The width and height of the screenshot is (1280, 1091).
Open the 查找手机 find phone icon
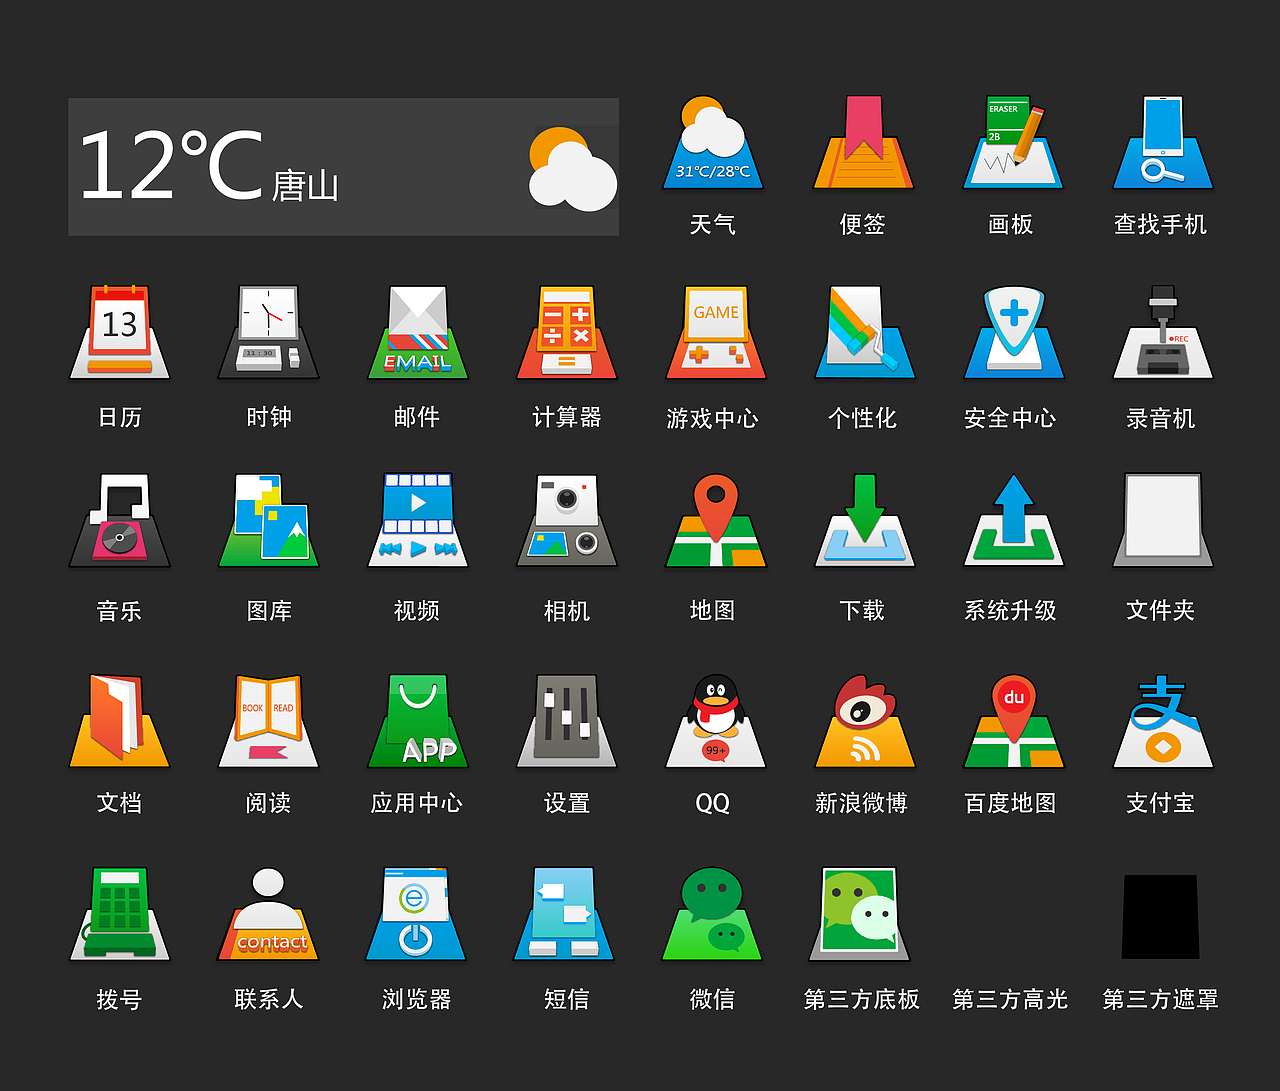[1162, 142]
